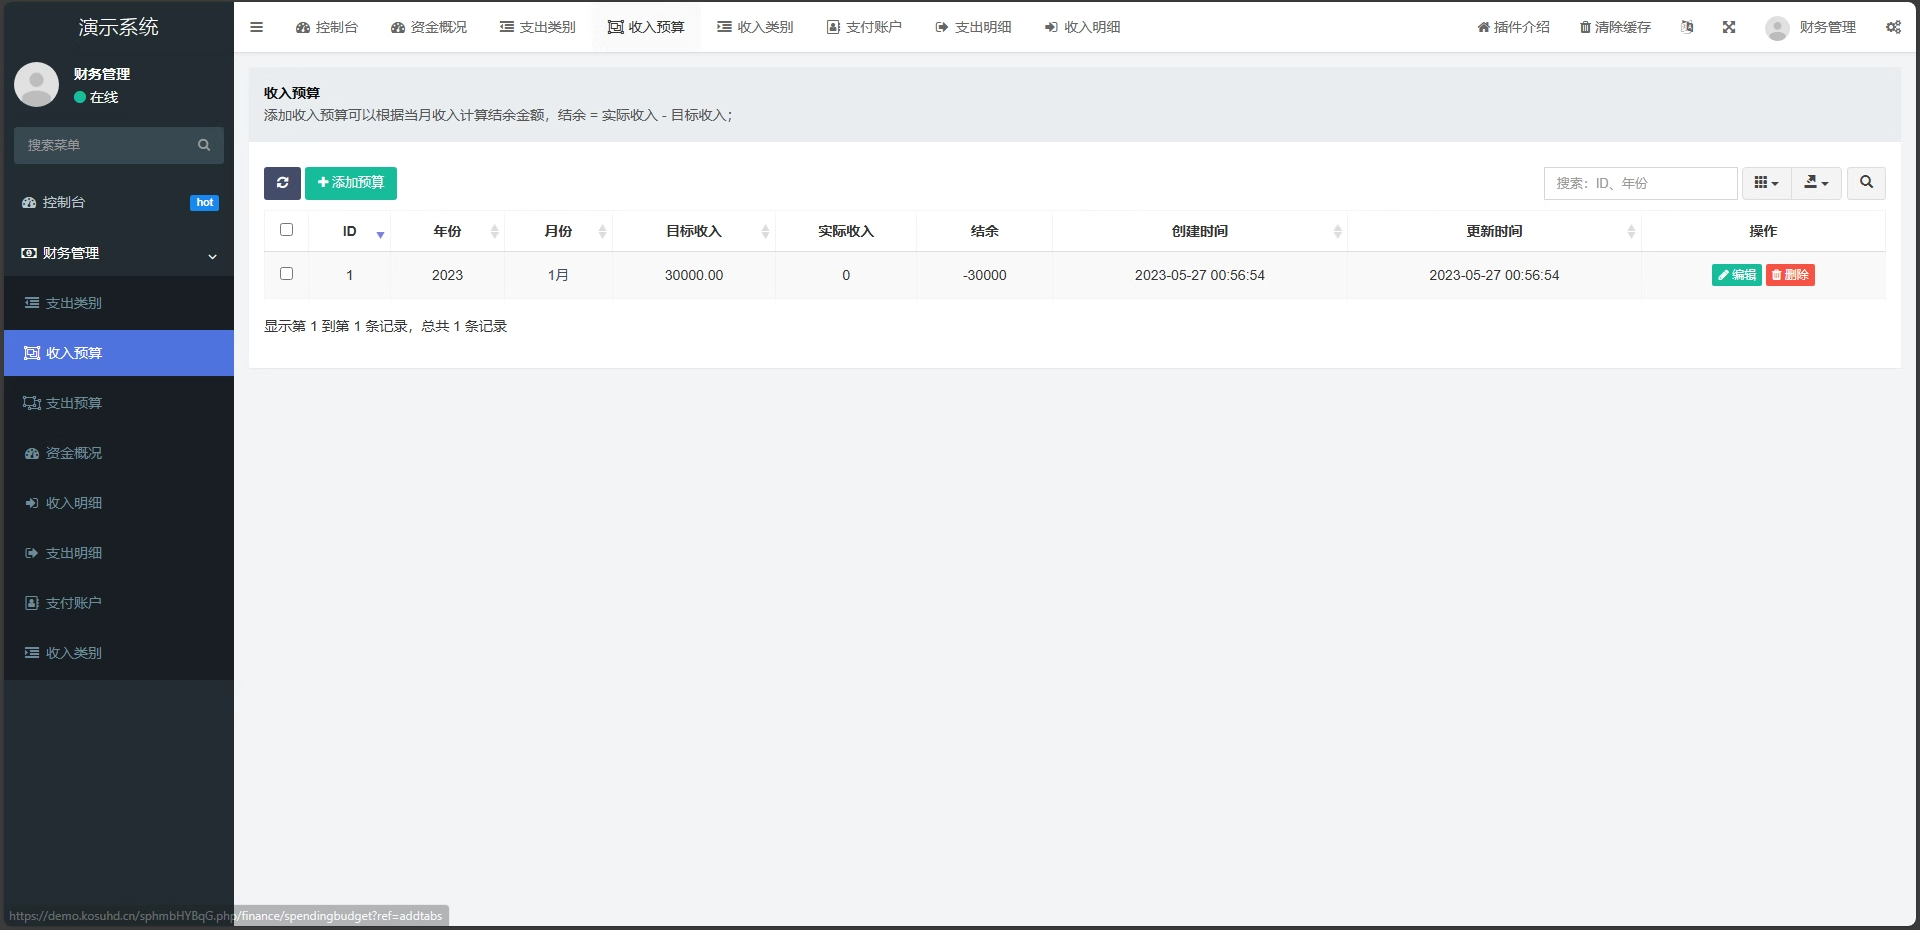Image resolution: width=1920 pixels, height=930 pixels.
Task: Click the fullscreen expand icon in header
Action: coord(1729,27)
